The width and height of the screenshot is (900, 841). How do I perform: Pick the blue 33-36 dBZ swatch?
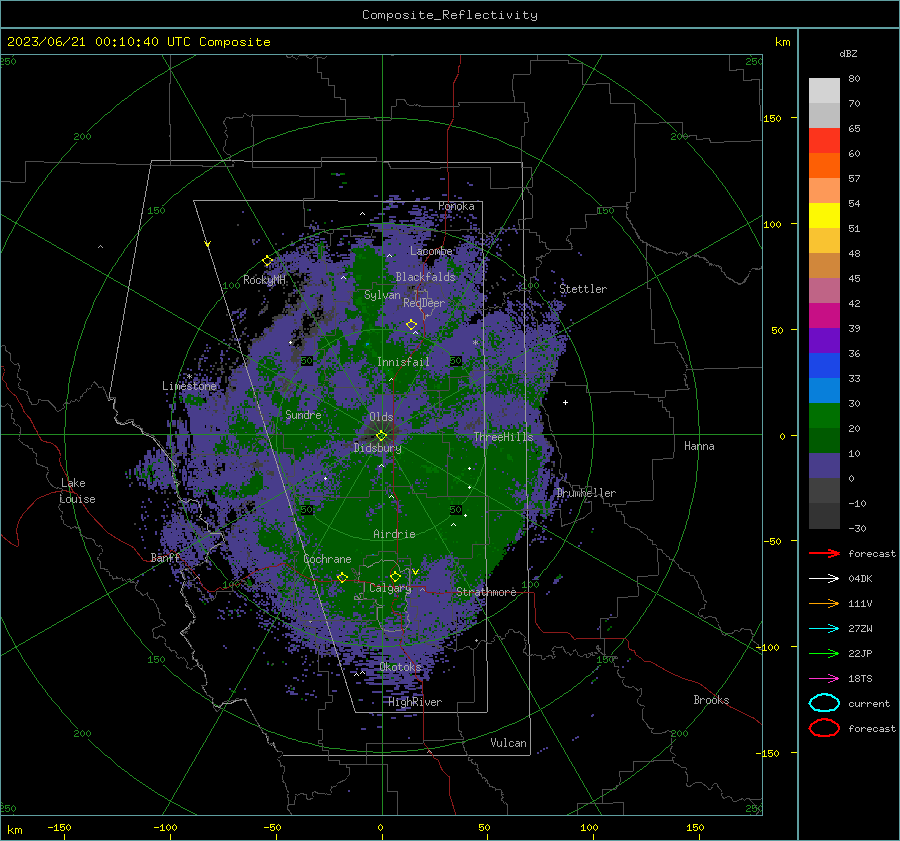tap(824, 366)
